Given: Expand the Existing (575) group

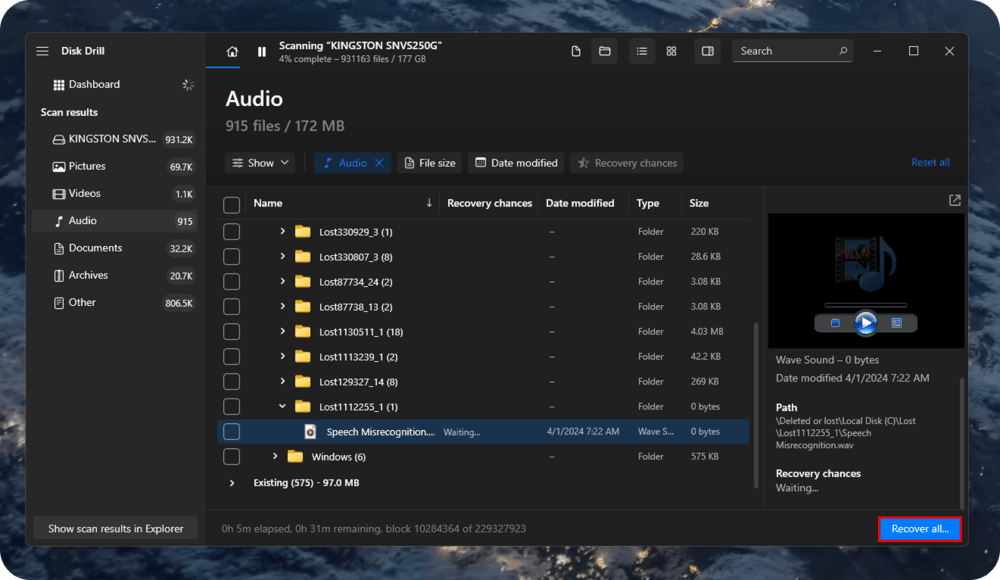Looking at the screenshot, I should click(x=232, y=483).
